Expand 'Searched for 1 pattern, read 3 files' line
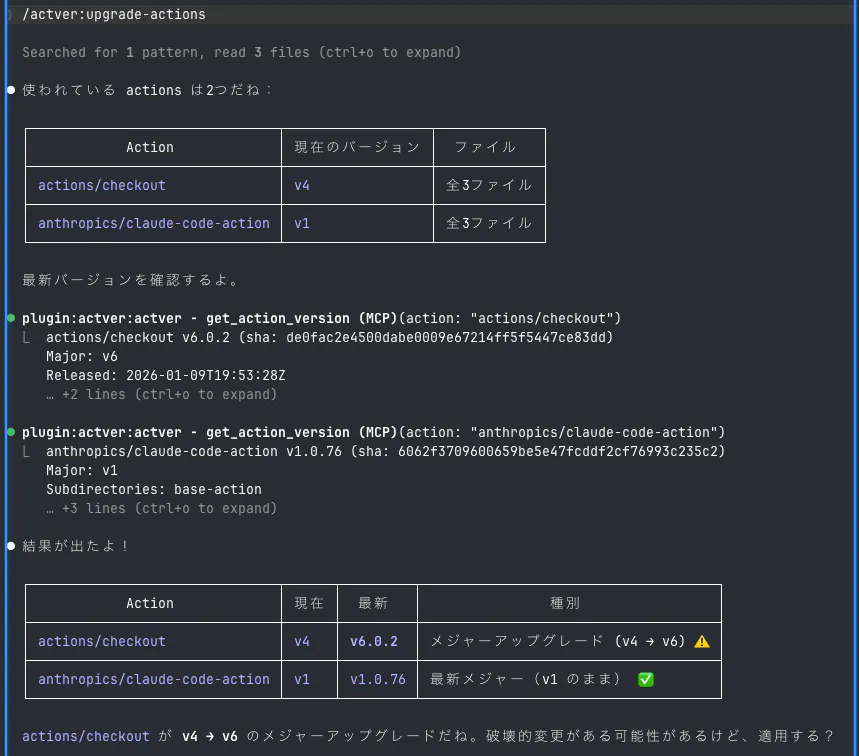This screenshot has width=859, height=756. [241, 53]
